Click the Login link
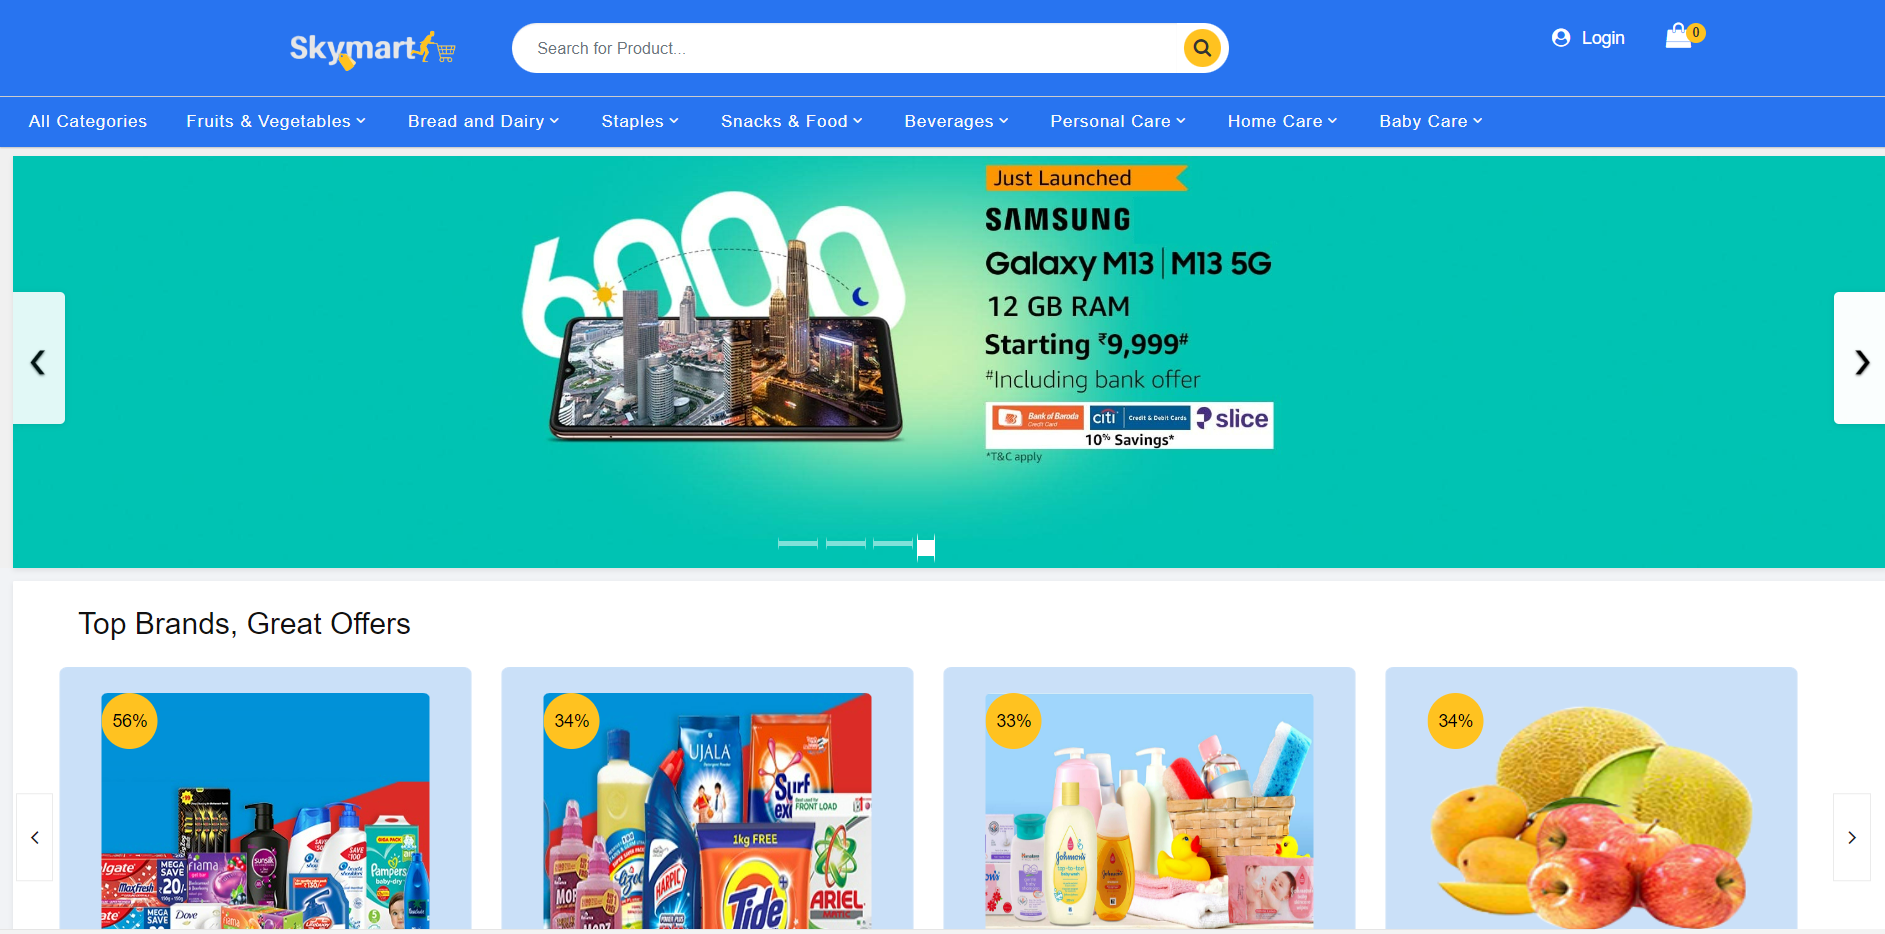The image size is (1885, 934). point(1603,38)
